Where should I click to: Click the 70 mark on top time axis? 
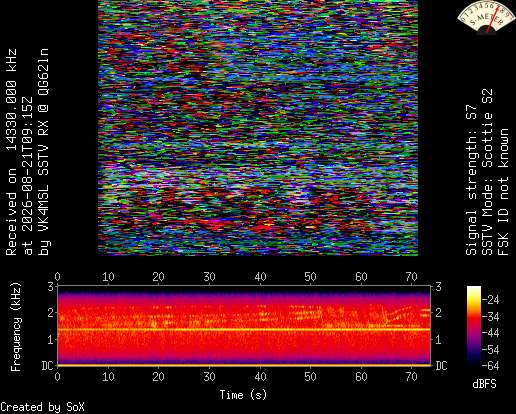point(411,277)
